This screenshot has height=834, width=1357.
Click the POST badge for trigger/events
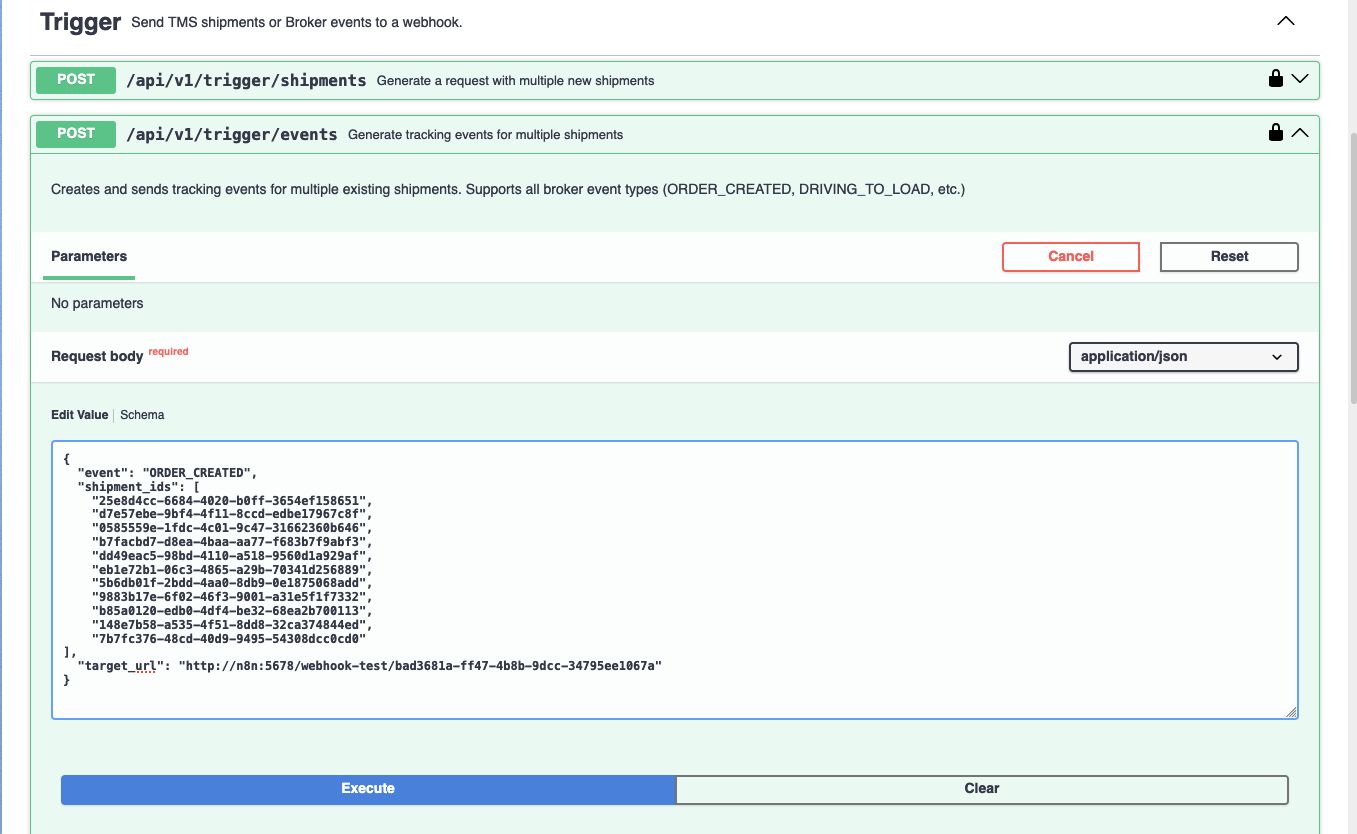coord(76,134)
